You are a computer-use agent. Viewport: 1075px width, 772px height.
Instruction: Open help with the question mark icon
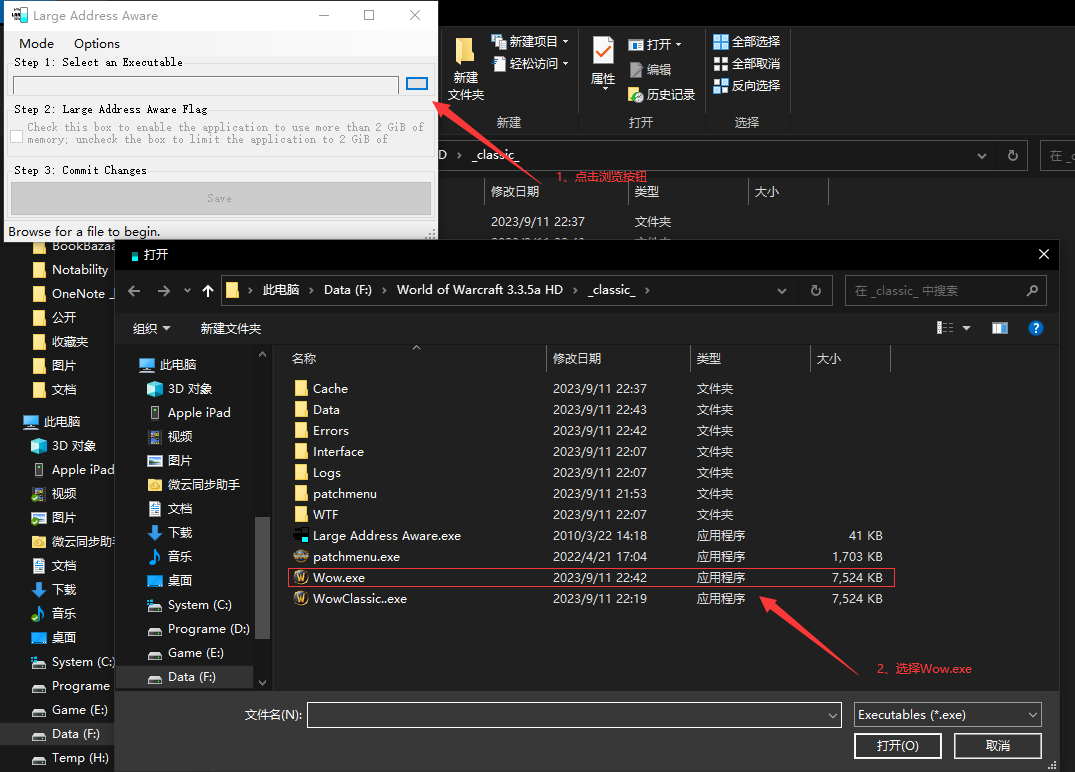(1036, 328)
